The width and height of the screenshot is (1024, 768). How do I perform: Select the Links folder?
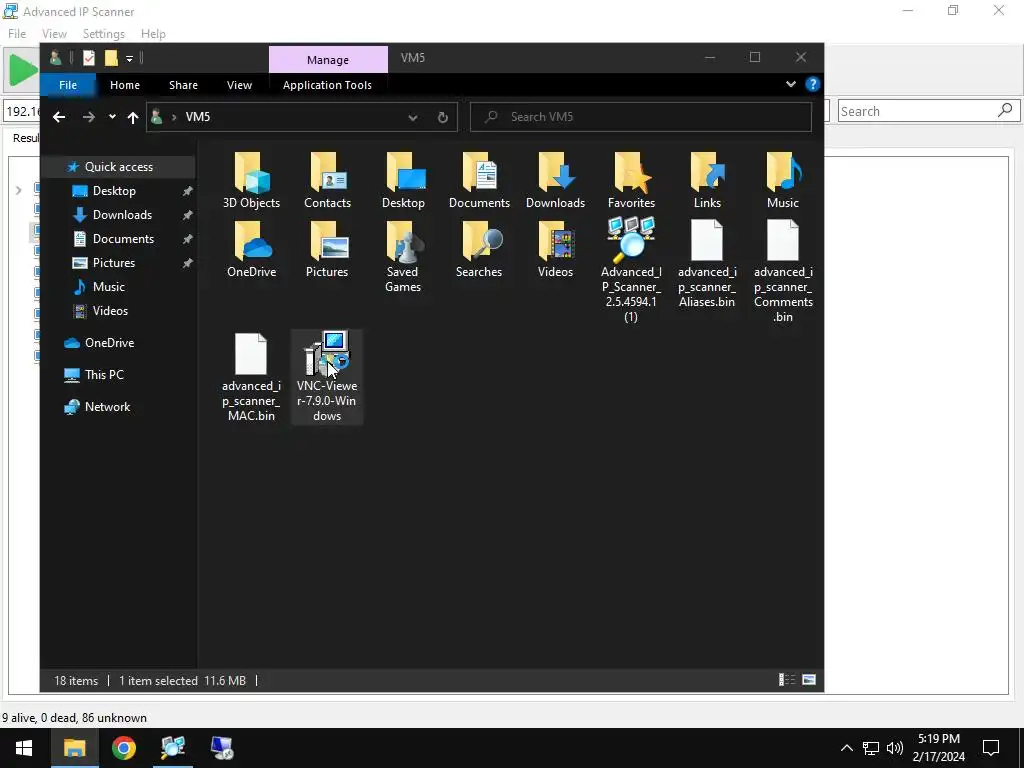707,180
